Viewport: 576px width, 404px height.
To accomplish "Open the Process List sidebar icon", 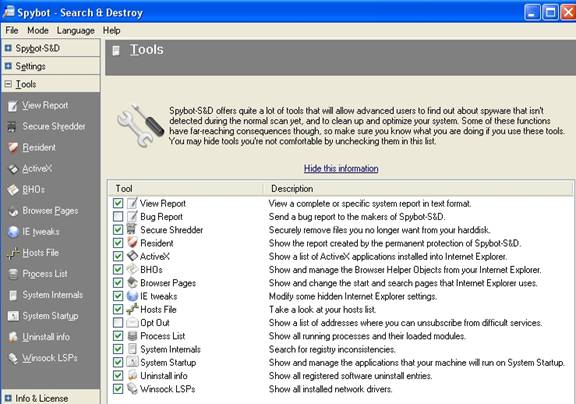I will (13, 274).
